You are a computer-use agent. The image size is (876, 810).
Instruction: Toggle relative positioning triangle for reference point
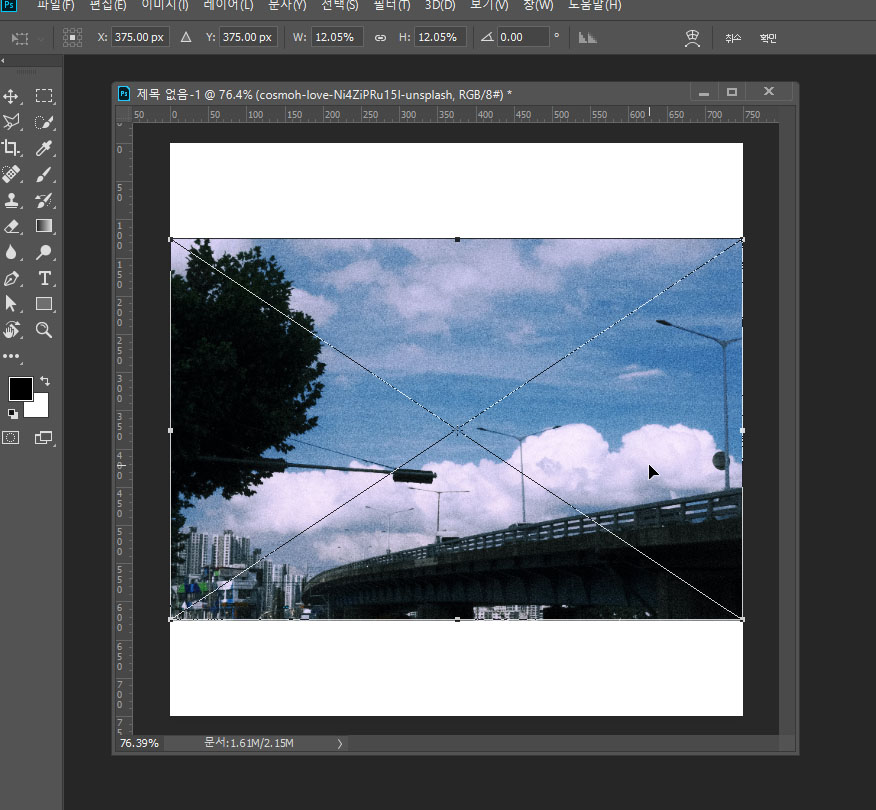tap(186, 37)
